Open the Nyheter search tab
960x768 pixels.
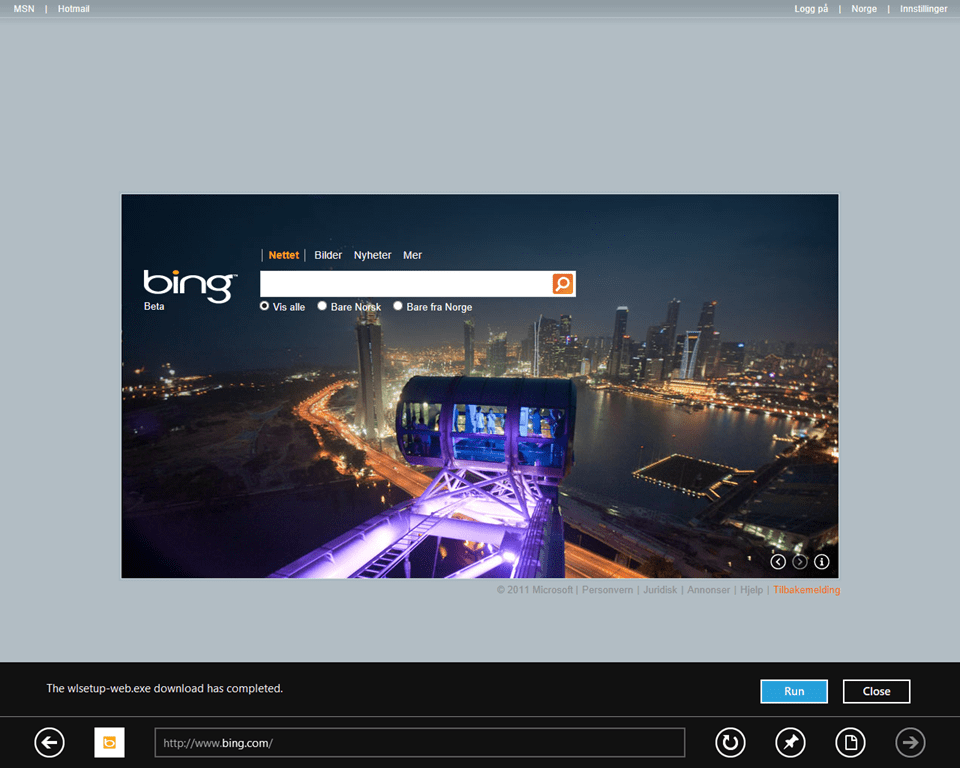click(372, 255)
